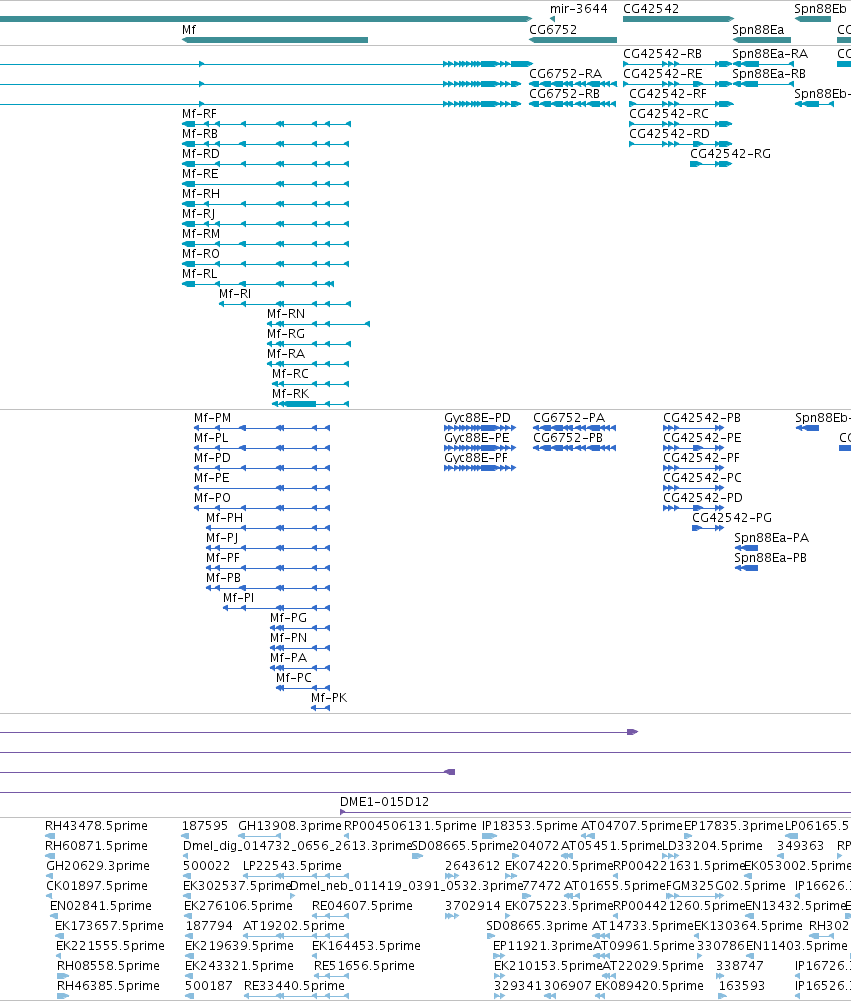Click the Spn88Eb gene label
Screen dimensions: 851x1001
coord(820,9)
